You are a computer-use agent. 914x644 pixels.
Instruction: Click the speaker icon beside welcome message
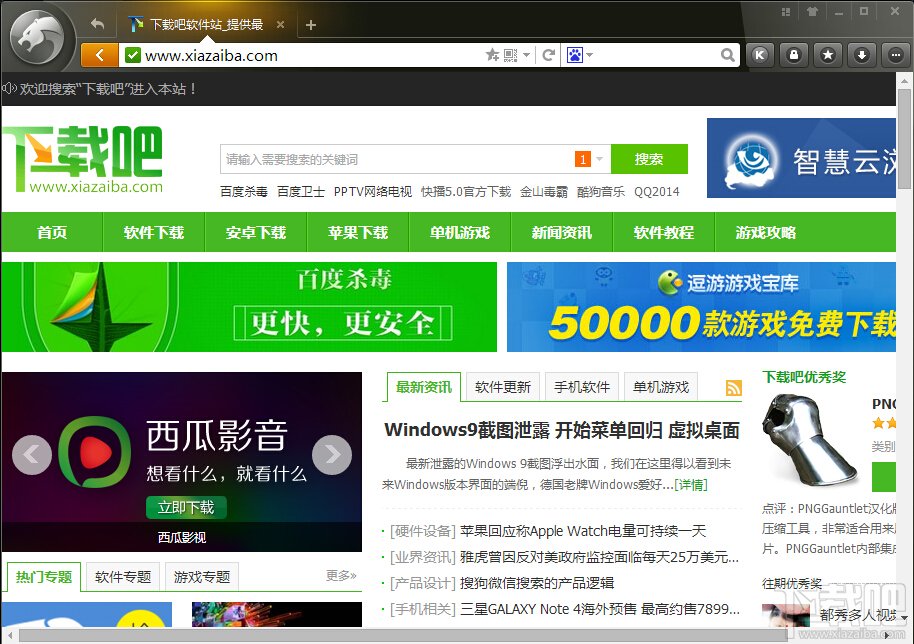tap(9, 89)
